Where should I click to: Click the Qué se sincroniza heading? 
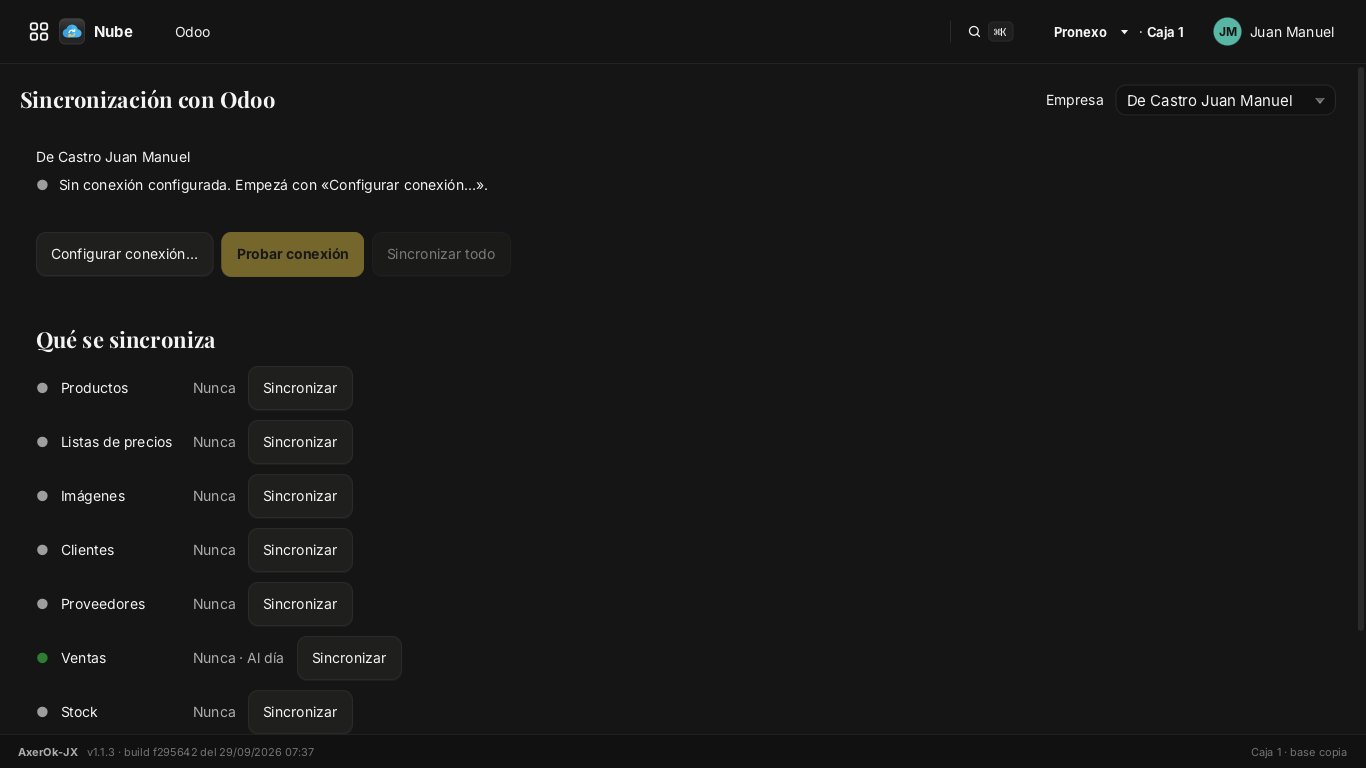click(126, 340)
